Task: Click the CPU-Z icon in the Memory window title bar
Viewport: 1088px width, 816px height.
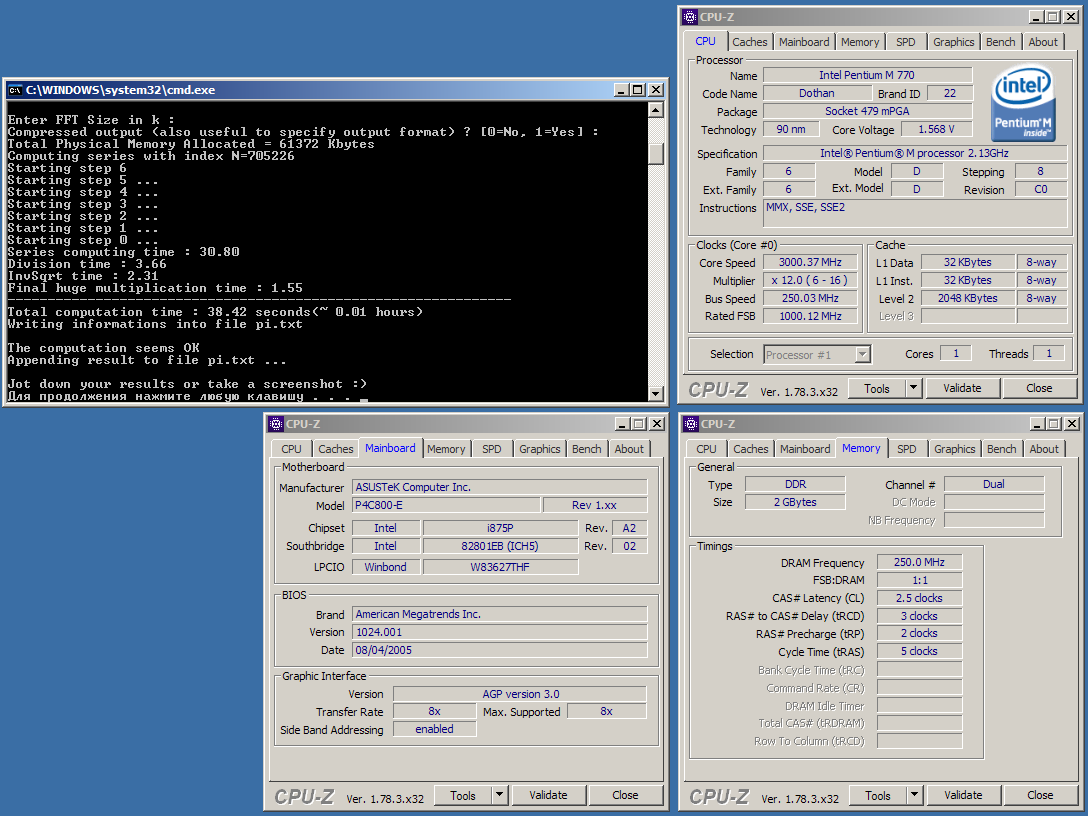Action: [x=691, y=424]
